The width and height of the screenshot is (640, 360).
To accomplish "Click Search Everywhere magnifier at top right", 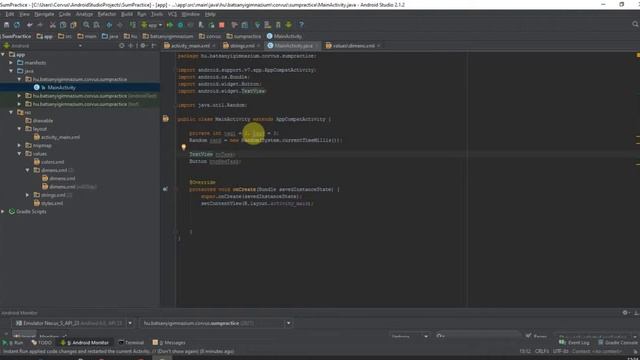I will [x=636, y=24].
